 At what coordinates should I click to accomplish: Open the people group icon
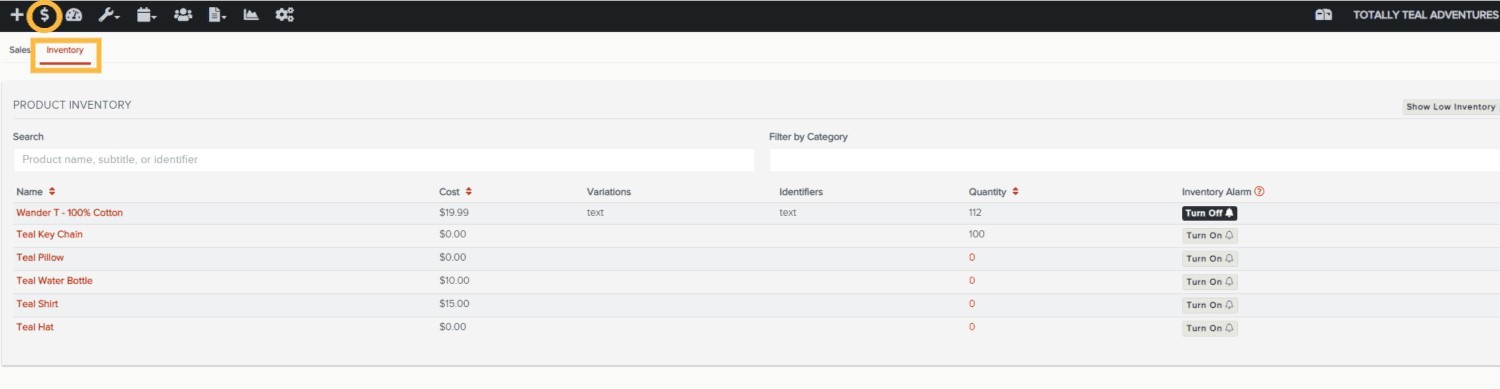pos(183,15)
